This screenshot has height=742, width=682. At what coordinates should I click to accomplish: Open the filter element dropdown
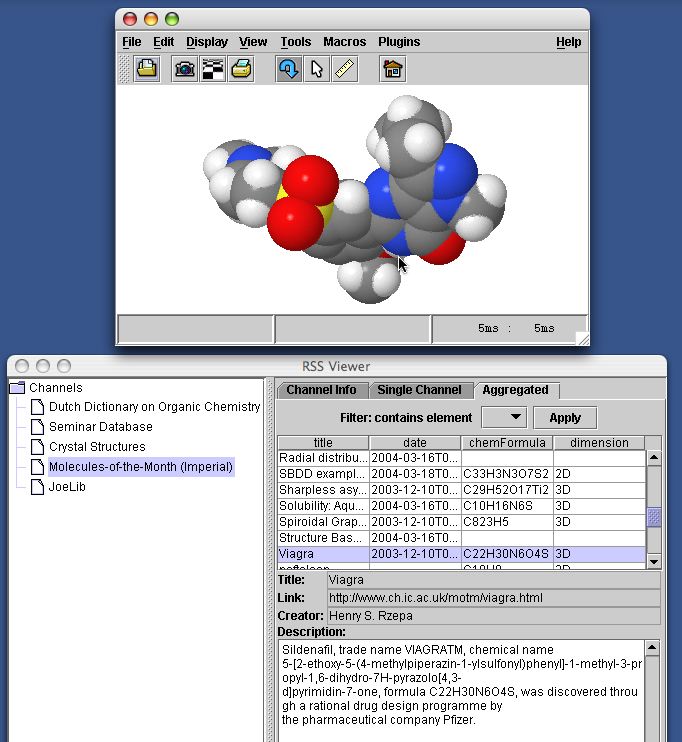pyautogui.click(x=503, y=417)
